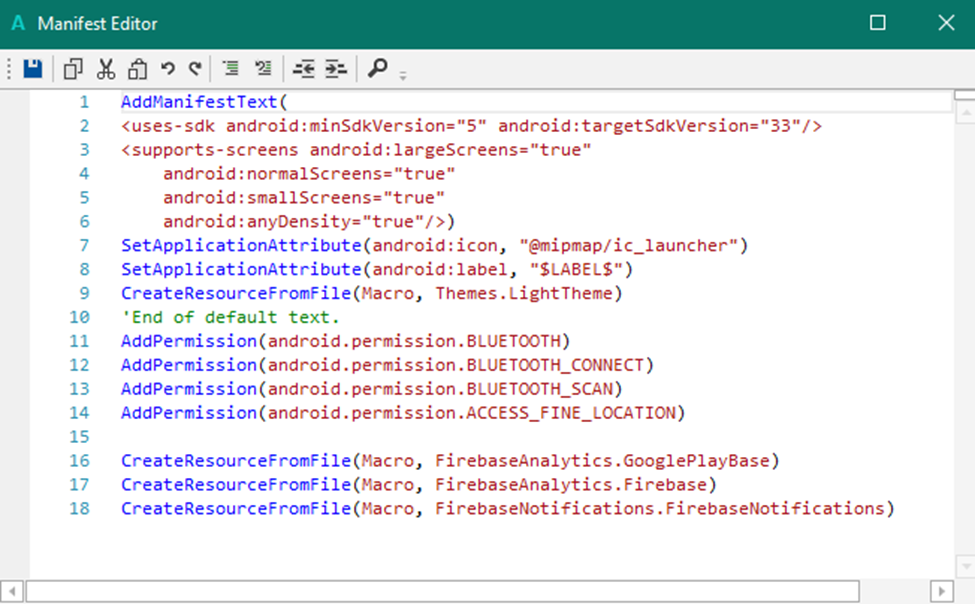Click the Manifest Editor app logo icon
975x604 pixels.
pyautogui.click(x=18, y=23)
